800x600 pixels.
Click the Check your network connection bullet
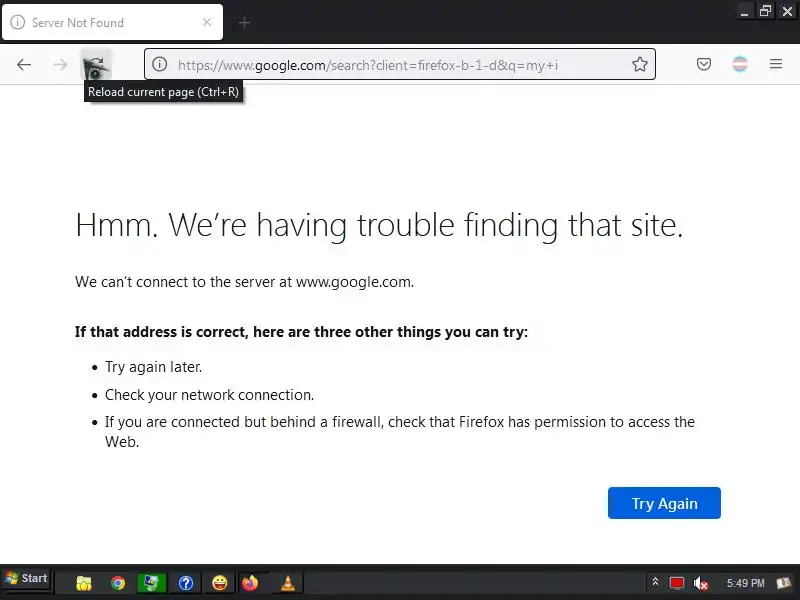(209, 395)
